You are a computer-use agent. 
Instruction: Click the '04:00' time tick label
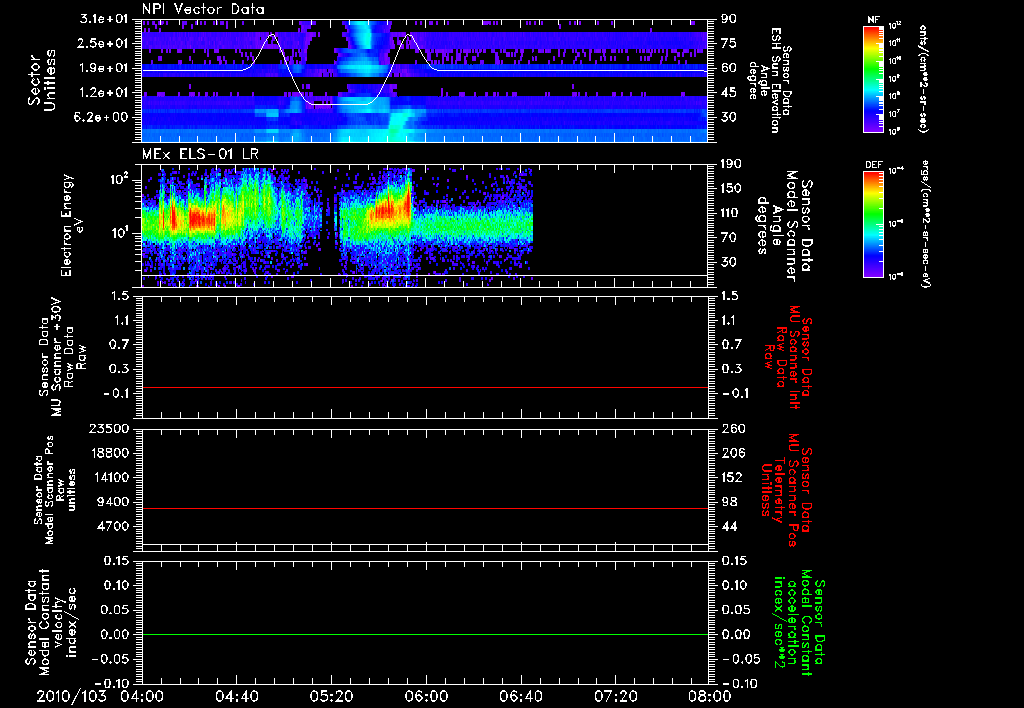pos(142,696)
